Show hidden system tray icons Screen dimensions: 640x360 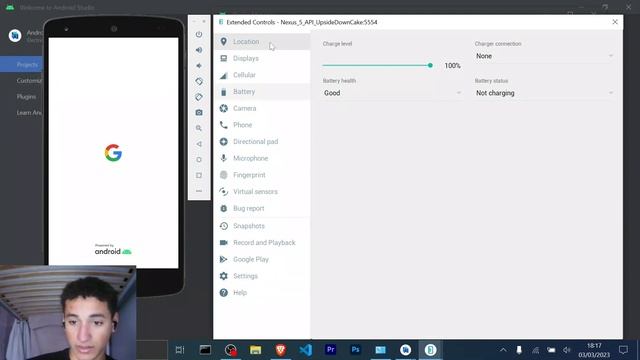pyautogui.click(x=503, y=350)
